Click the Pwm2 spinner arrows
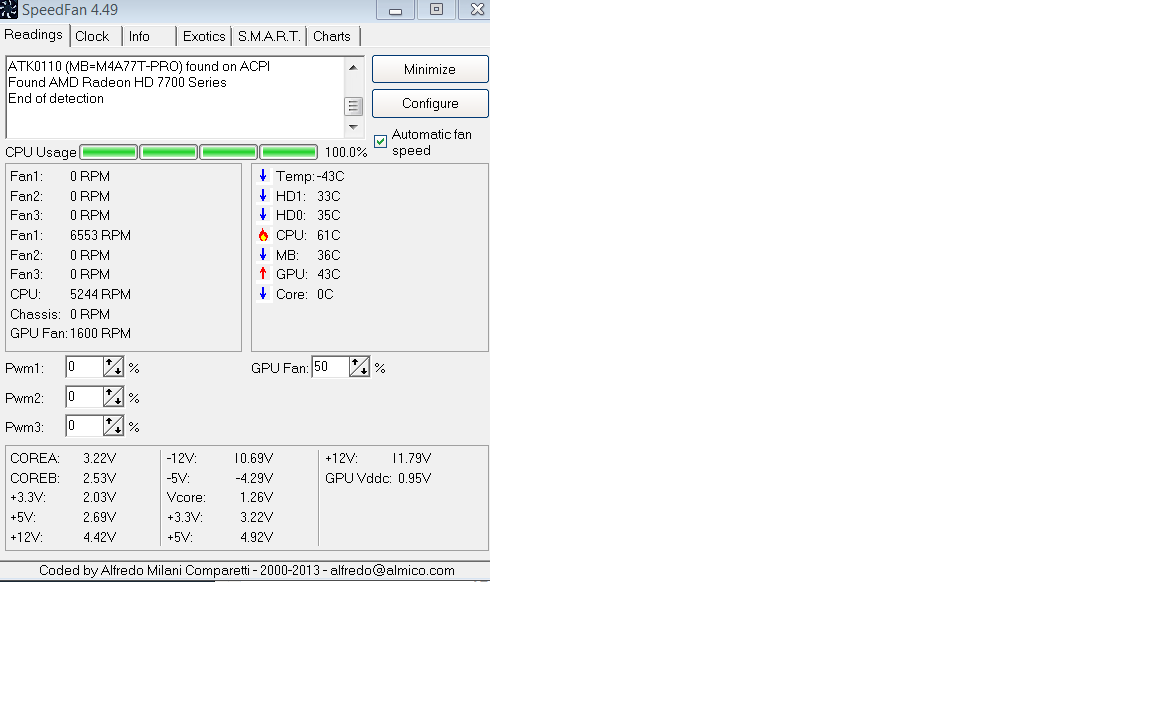 [x=113, y=397]
